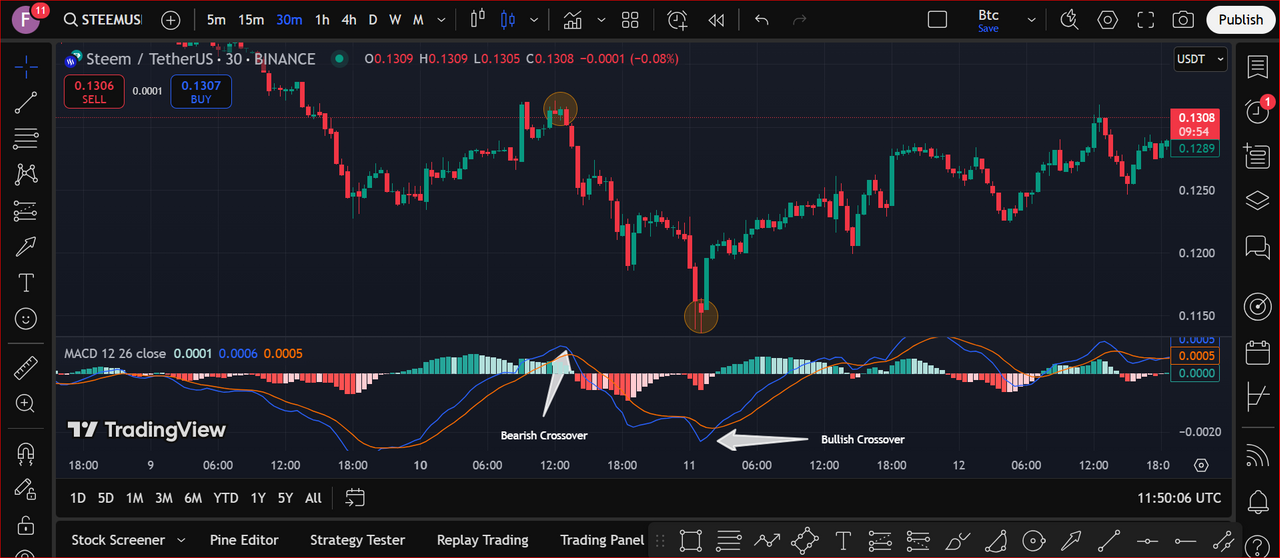The height and width of the screenshot is (558, 1280).
Task: Open chart settings hexagon icon
Action: tap(1107, 19)
